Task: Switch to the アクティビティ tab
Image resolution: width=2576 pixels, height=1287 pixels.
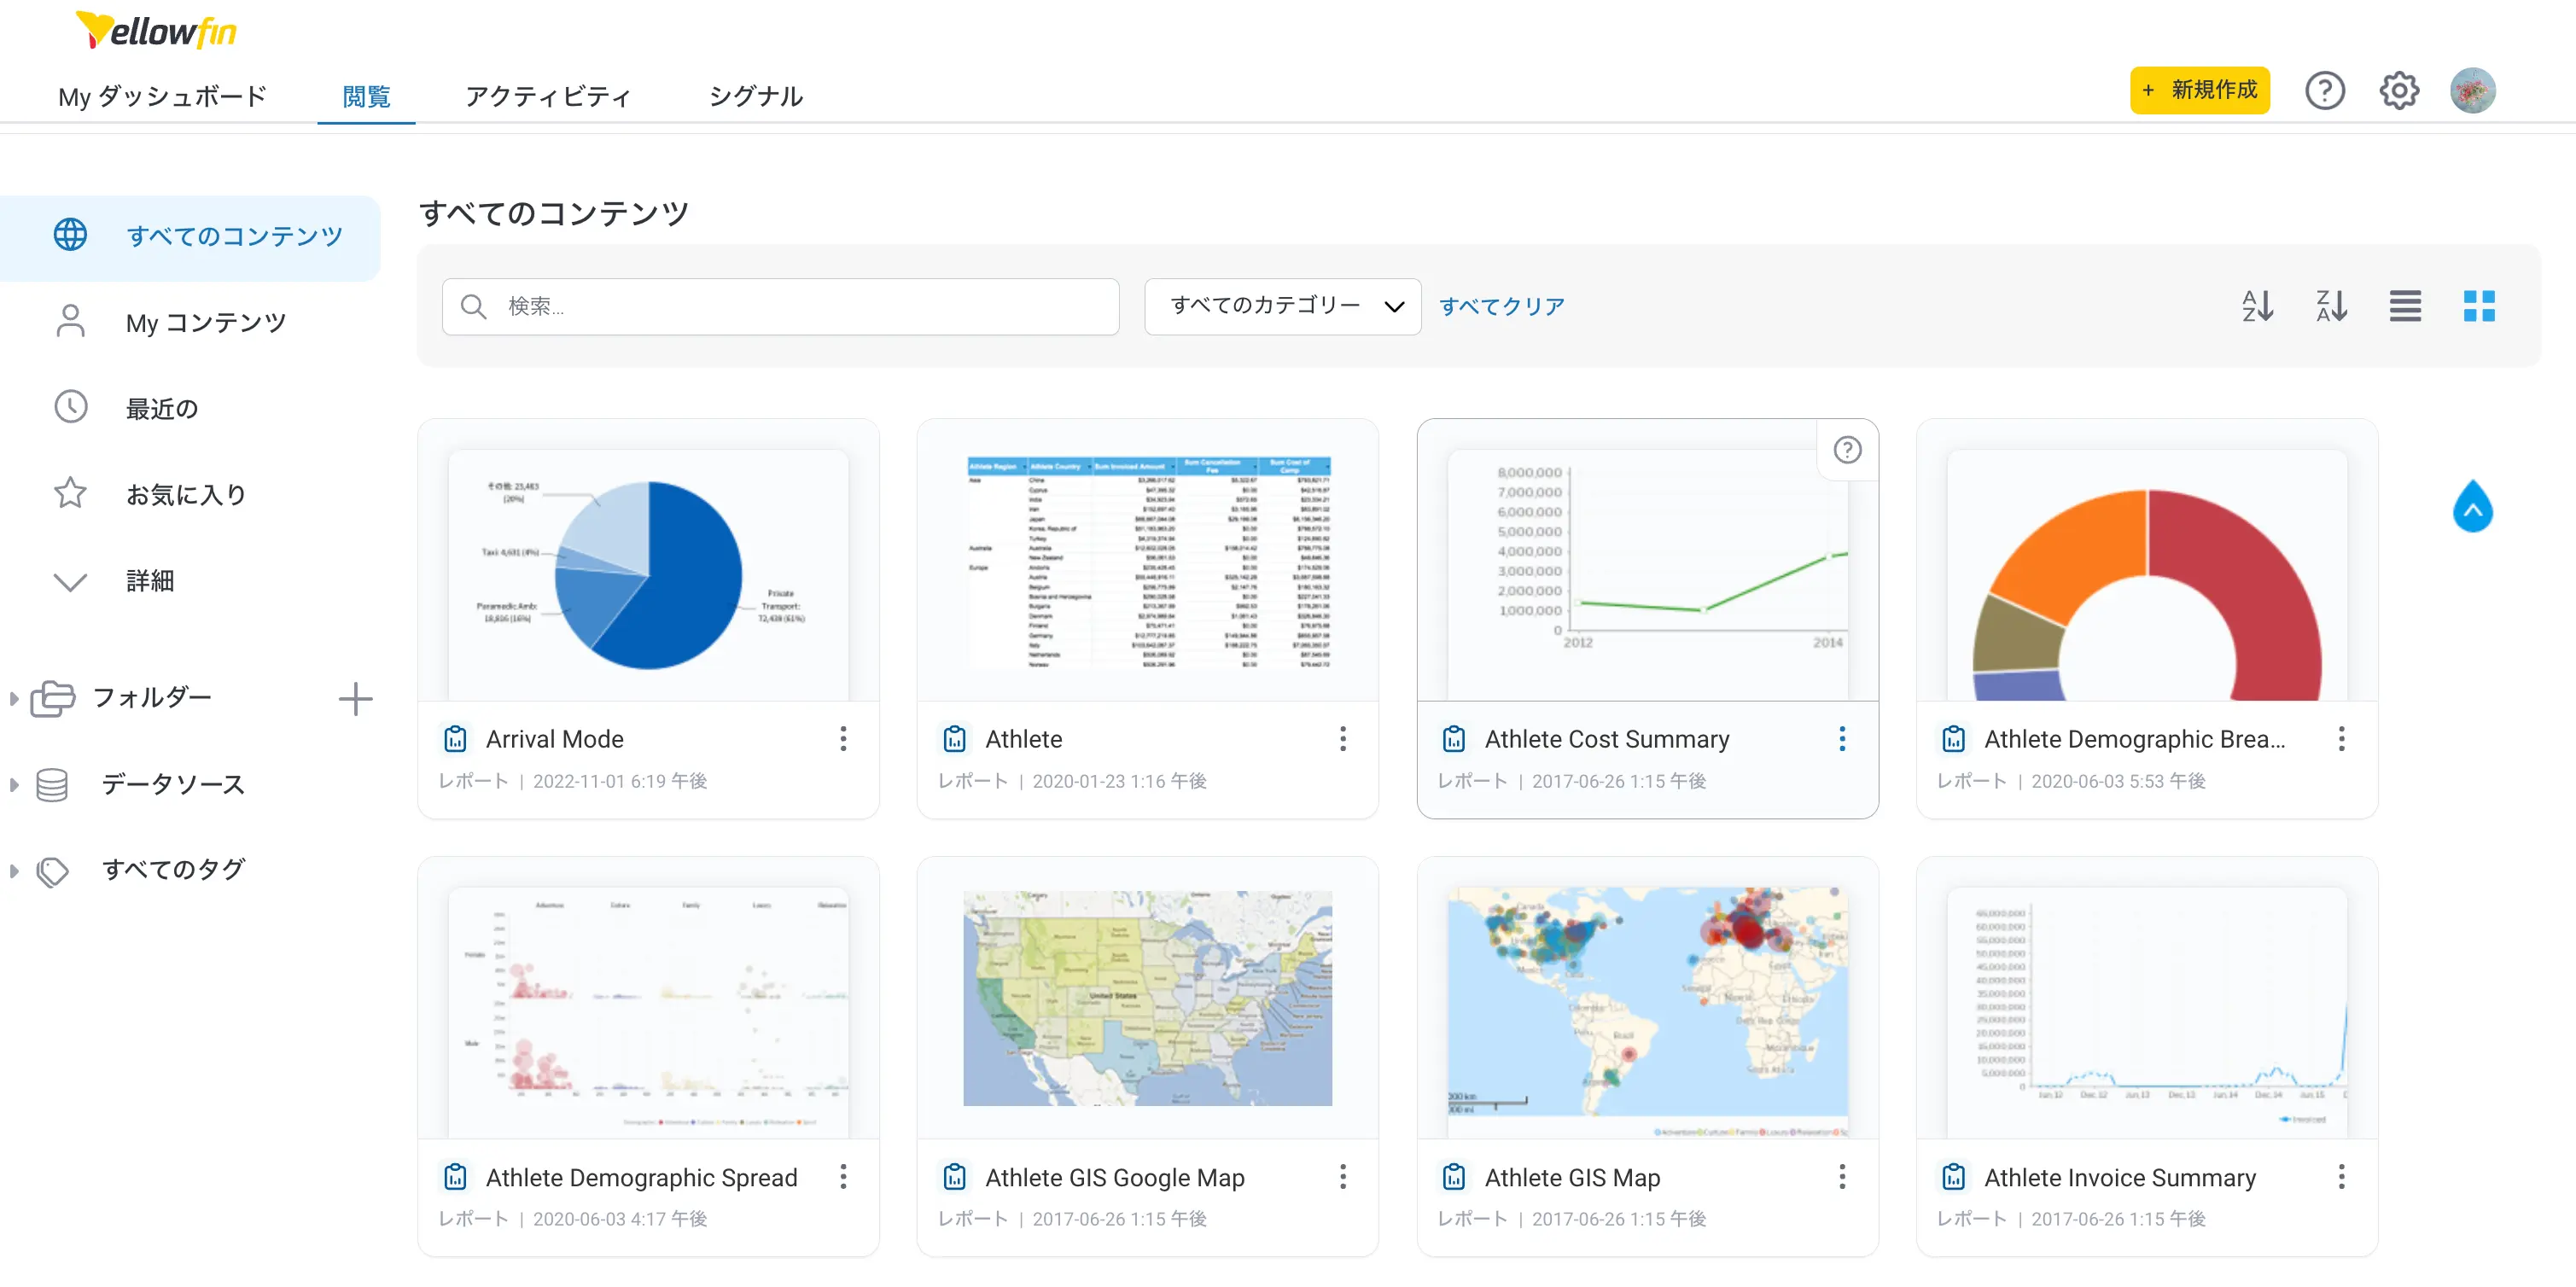Action: click(x=547, y=96)
